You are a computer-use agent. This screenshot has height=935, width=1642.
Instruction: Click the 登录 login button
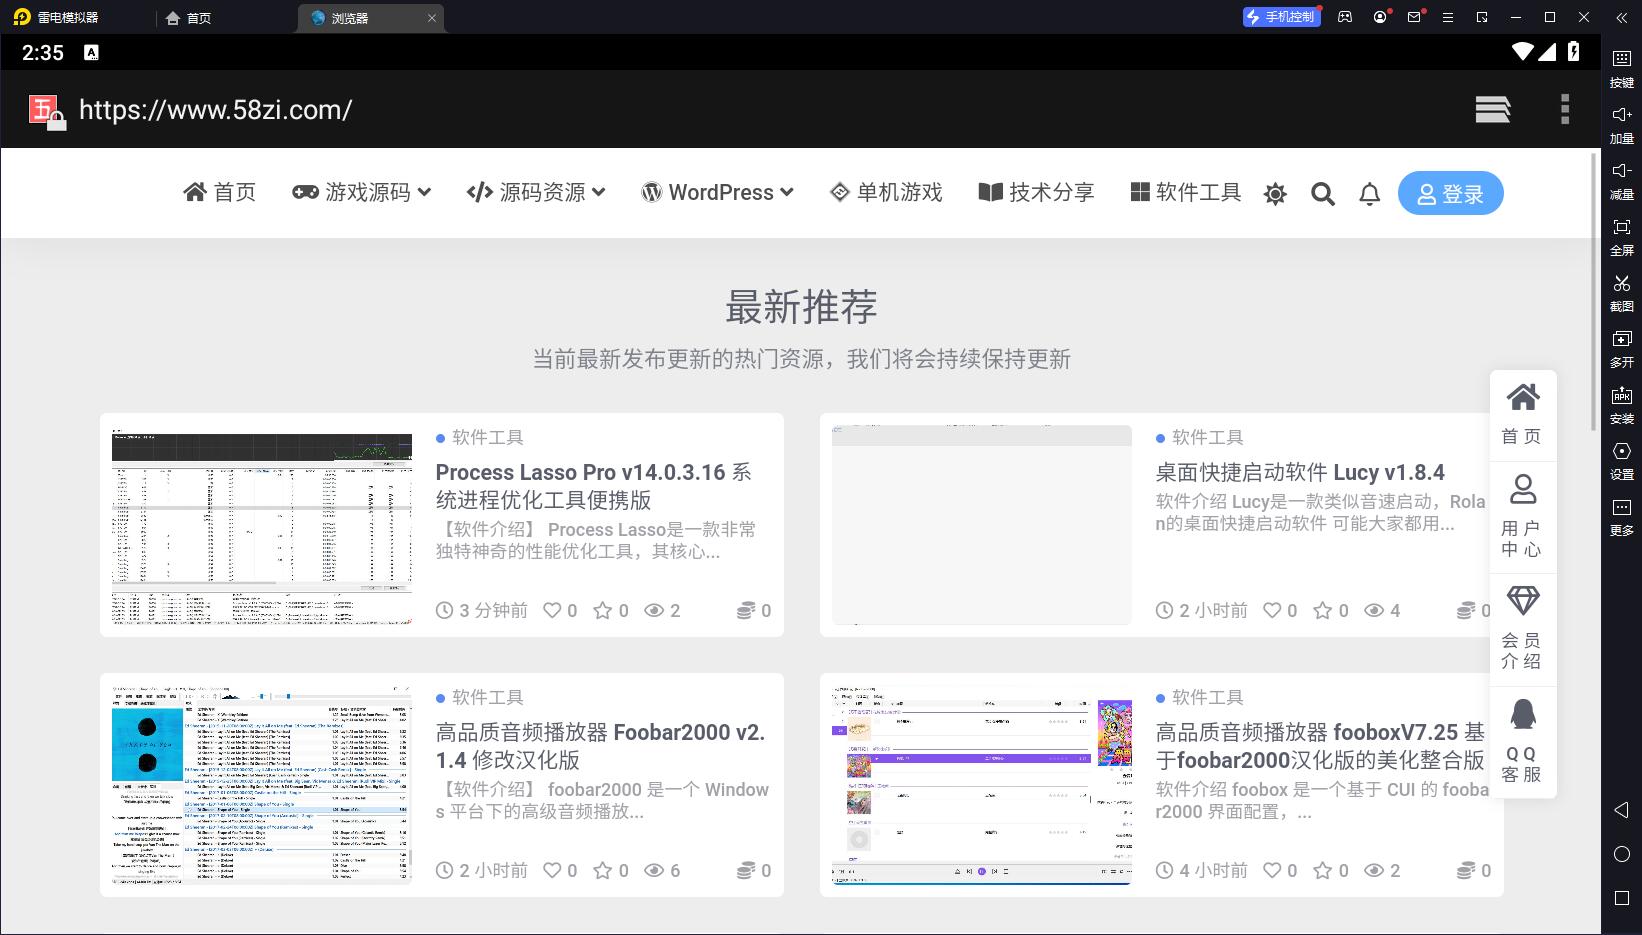pyautogui.click(x=1451, y=193)
